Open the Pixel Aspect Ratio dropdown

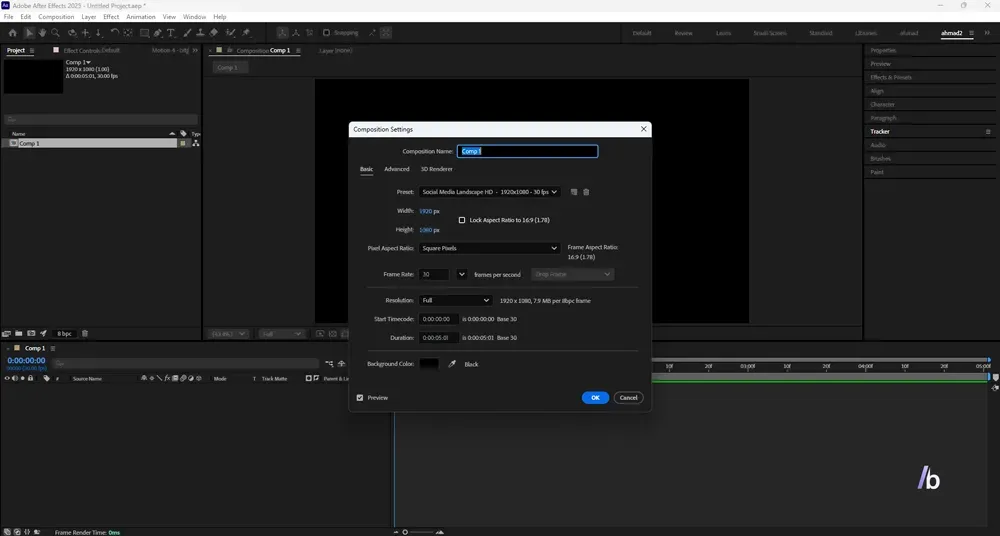489,248
